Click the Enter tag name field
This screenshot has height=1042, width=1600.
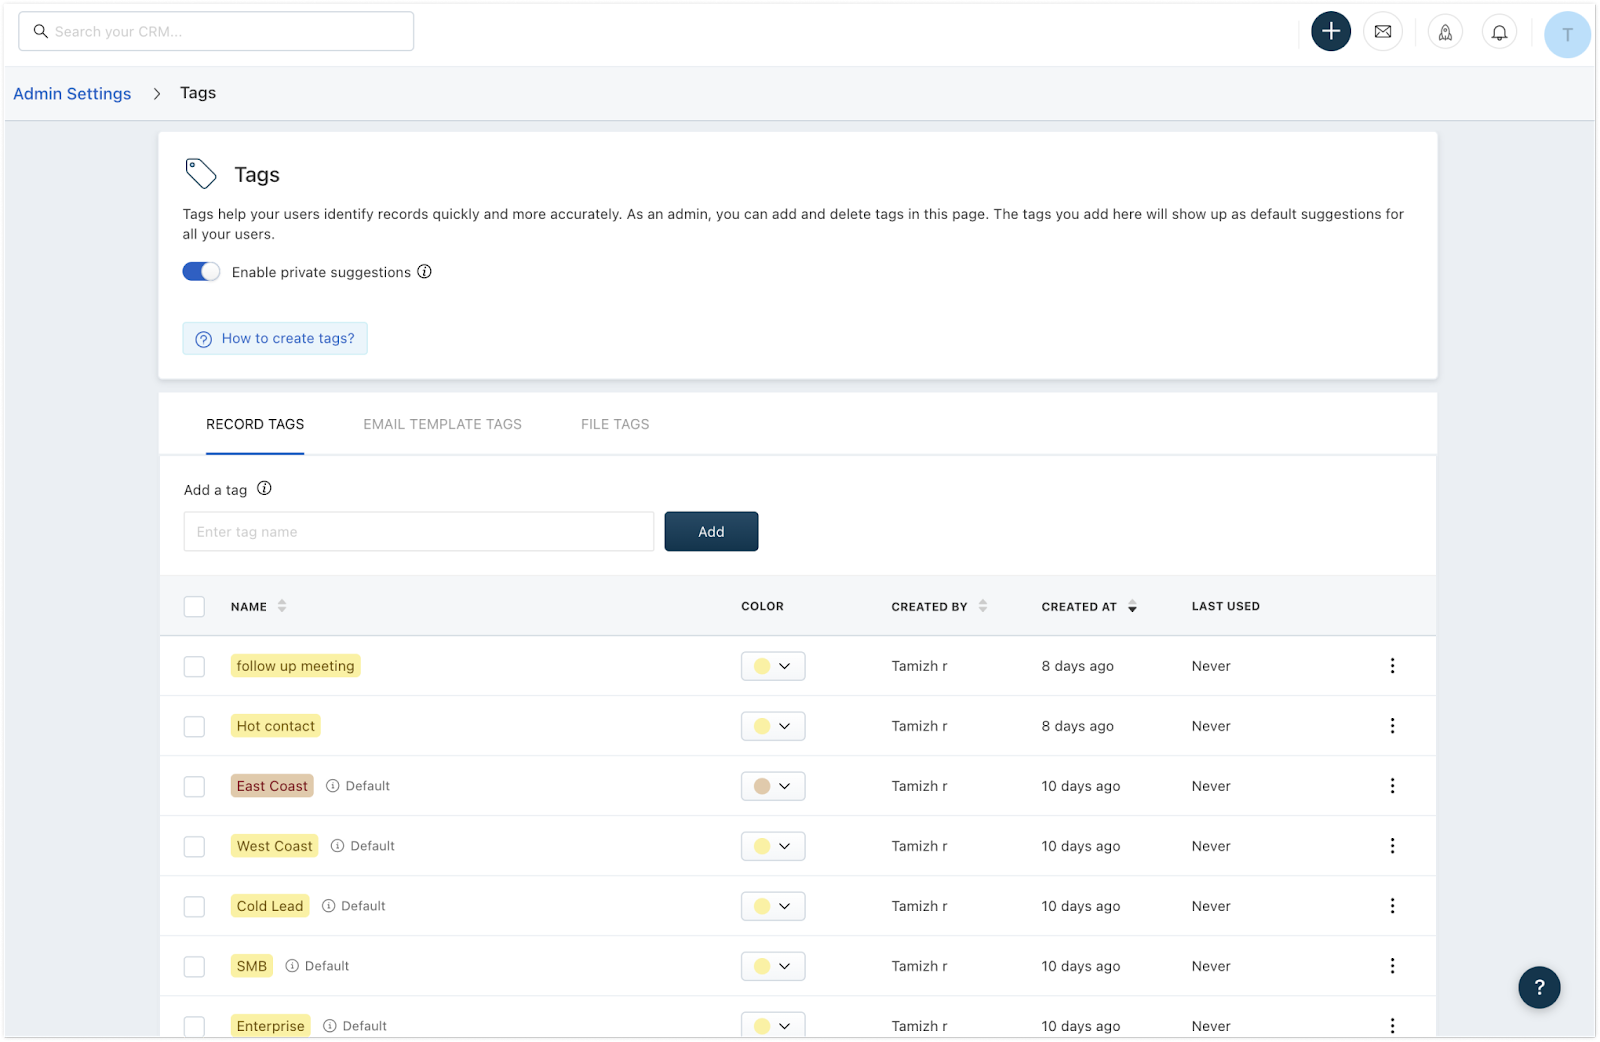[419, 532]
